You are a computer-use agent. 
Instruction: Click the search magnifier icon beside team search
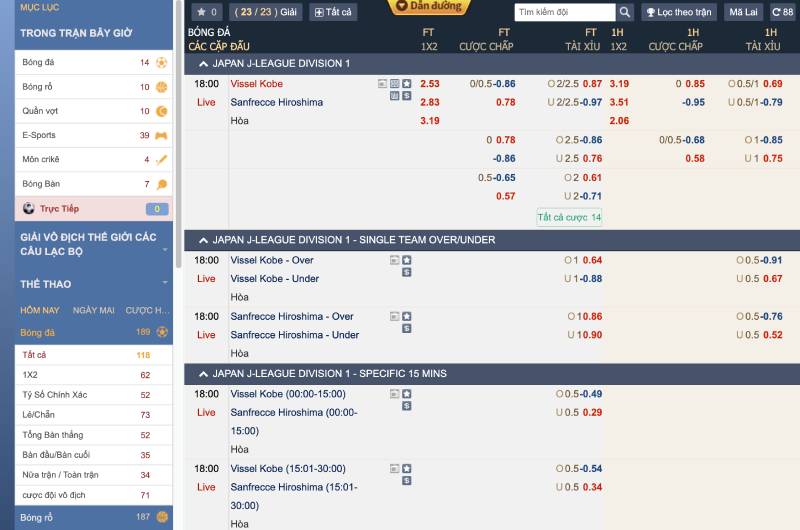(x=624, y=12)
